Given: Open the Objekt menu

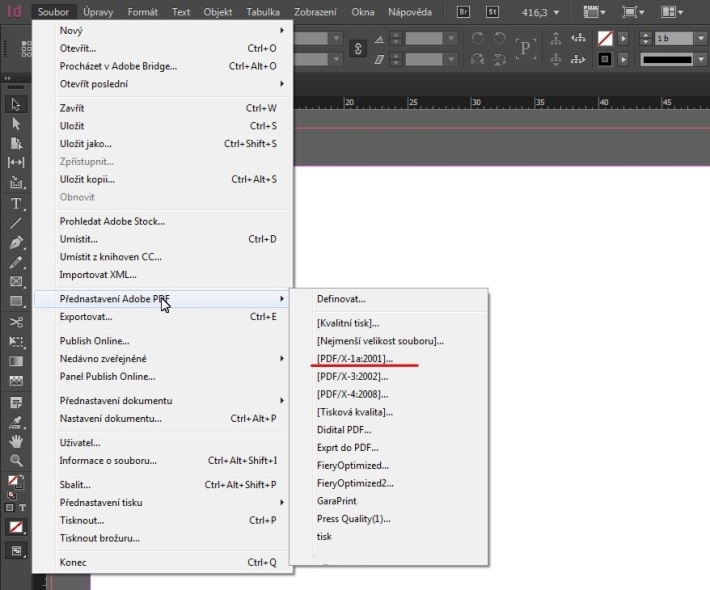Looking at the screenshot, I should pos(218,12).
